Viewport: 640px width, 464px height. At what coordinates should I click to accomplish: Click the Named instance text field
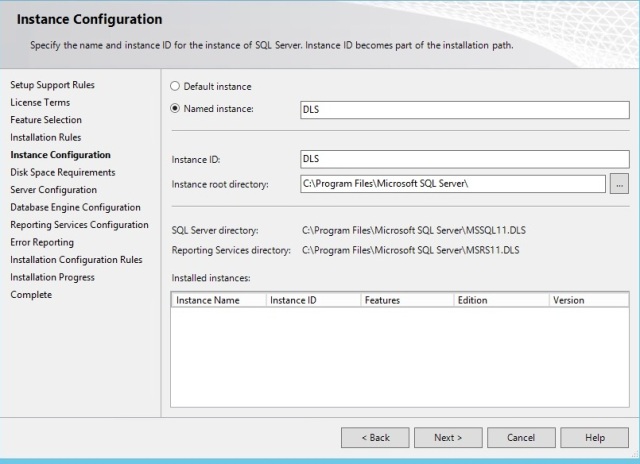click(x=464, y=110)
